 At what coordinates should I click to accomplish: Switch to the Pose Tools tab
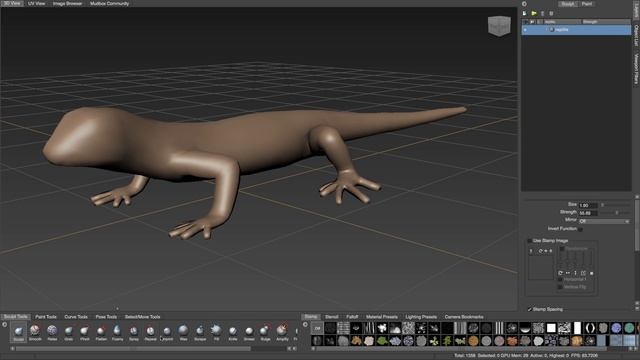coord(106,317)
